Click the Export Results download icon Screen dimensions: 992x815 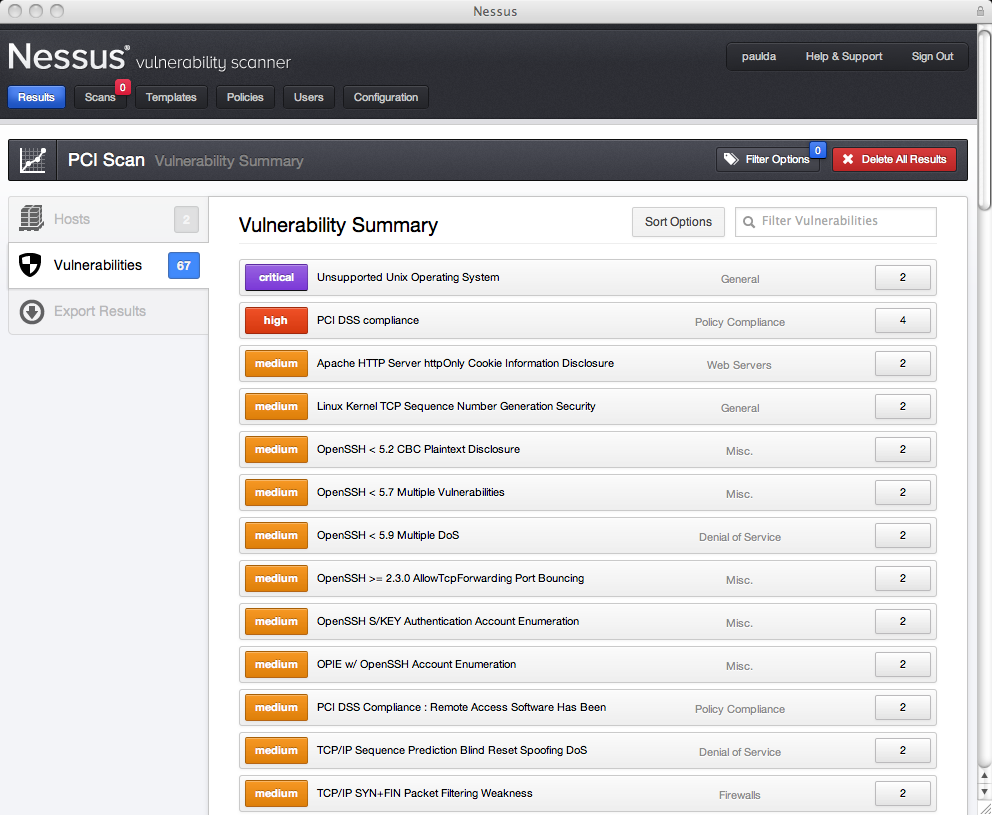[32, 311]
